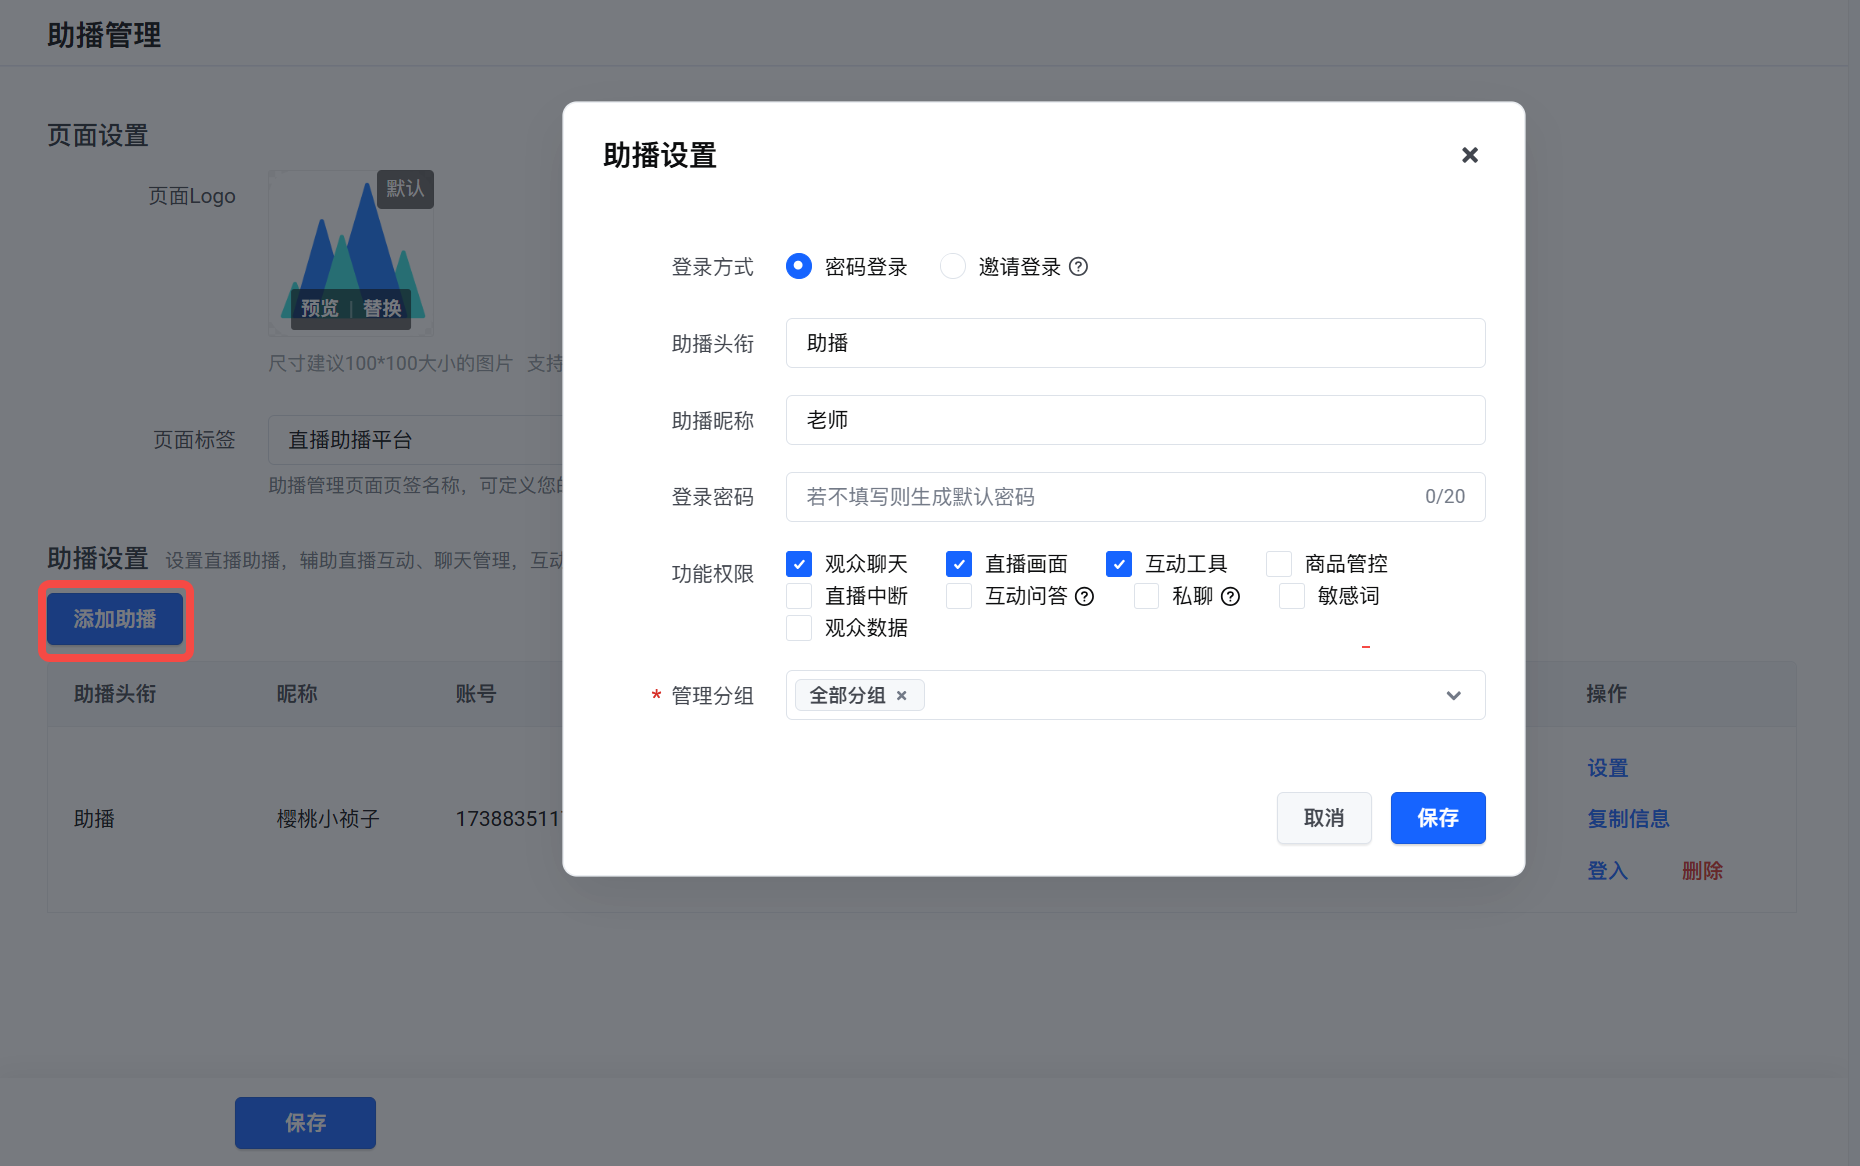The width and height of the screenshot is (1860, 1166).
Task: Uncheck the 直播画面 permission
Action: (x=958, y=564)
